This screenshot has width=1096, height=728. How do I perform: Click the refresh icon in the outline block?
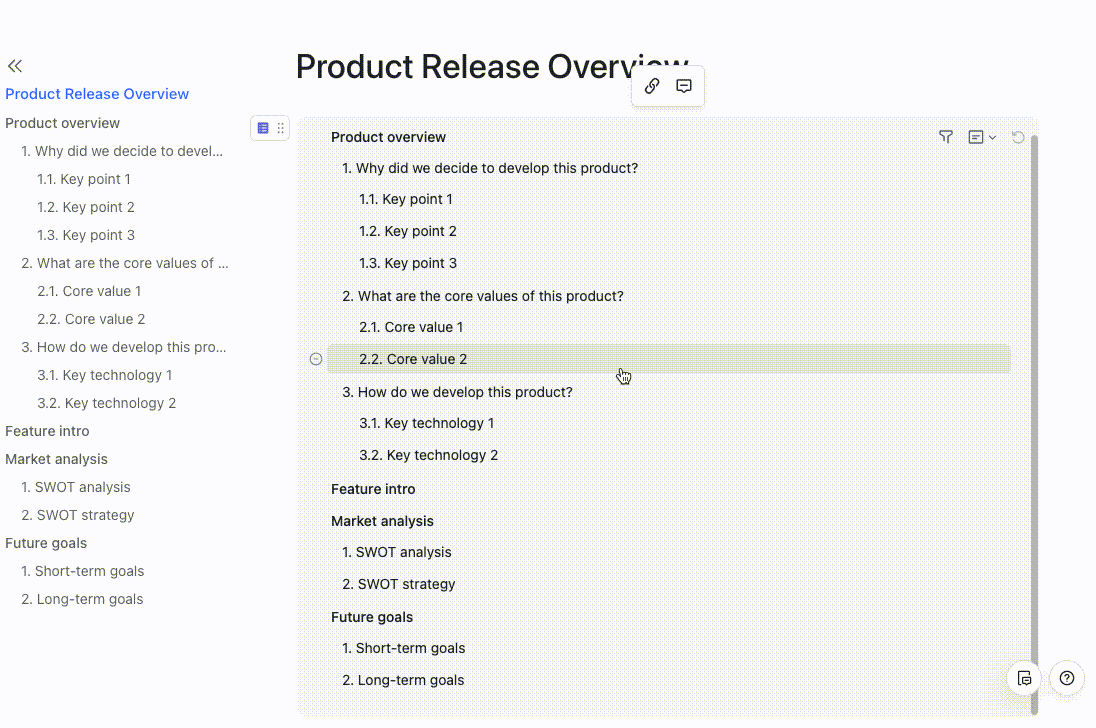point(1018,137)
